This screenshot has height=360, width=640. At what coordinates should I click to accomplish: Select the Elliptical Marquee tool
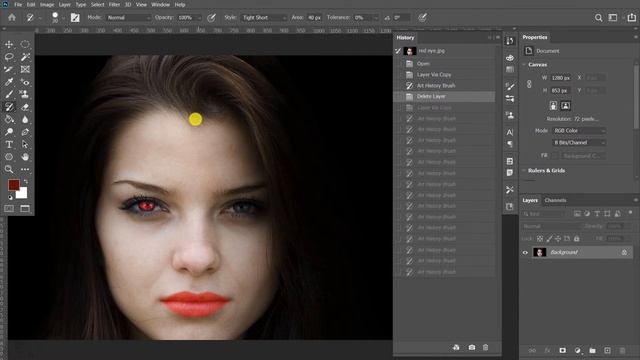[x=25, y=44]
